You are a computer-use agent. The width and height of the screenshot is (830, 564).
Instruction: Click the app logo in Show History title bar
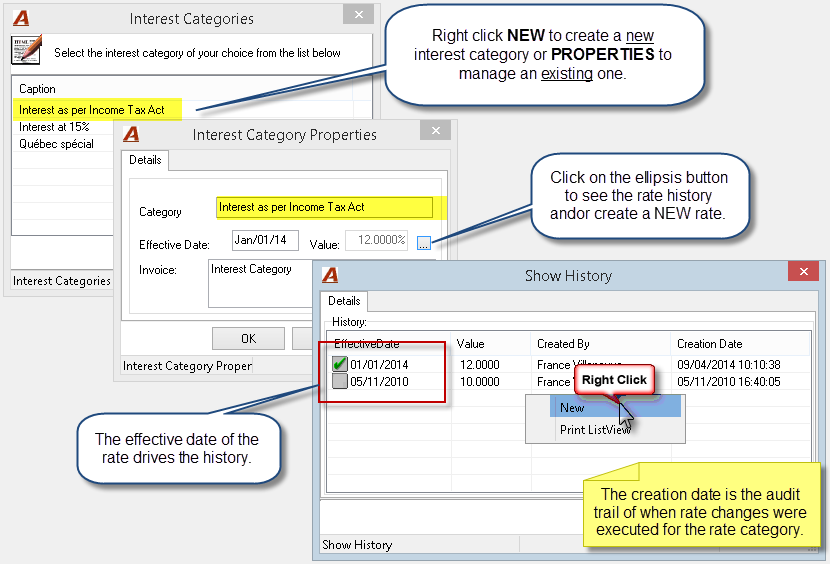tap(330, 275)
